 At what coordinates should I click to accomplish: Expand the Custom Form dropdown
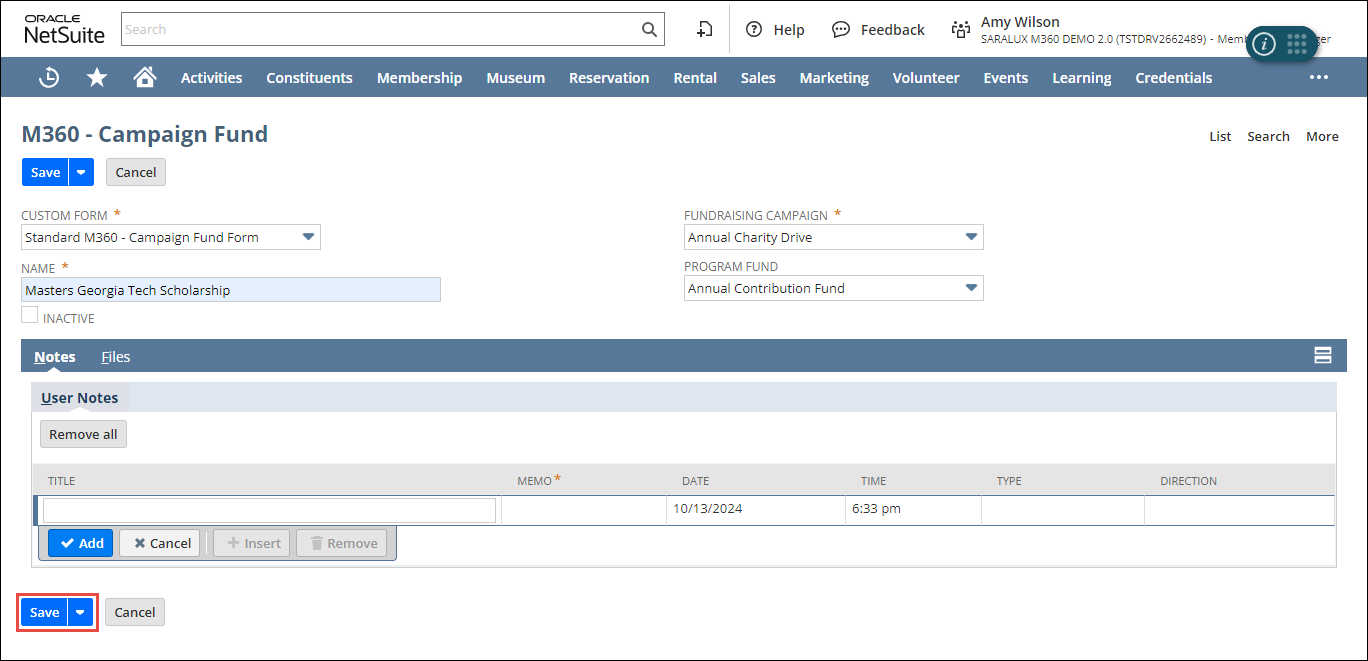coord(309,237)
